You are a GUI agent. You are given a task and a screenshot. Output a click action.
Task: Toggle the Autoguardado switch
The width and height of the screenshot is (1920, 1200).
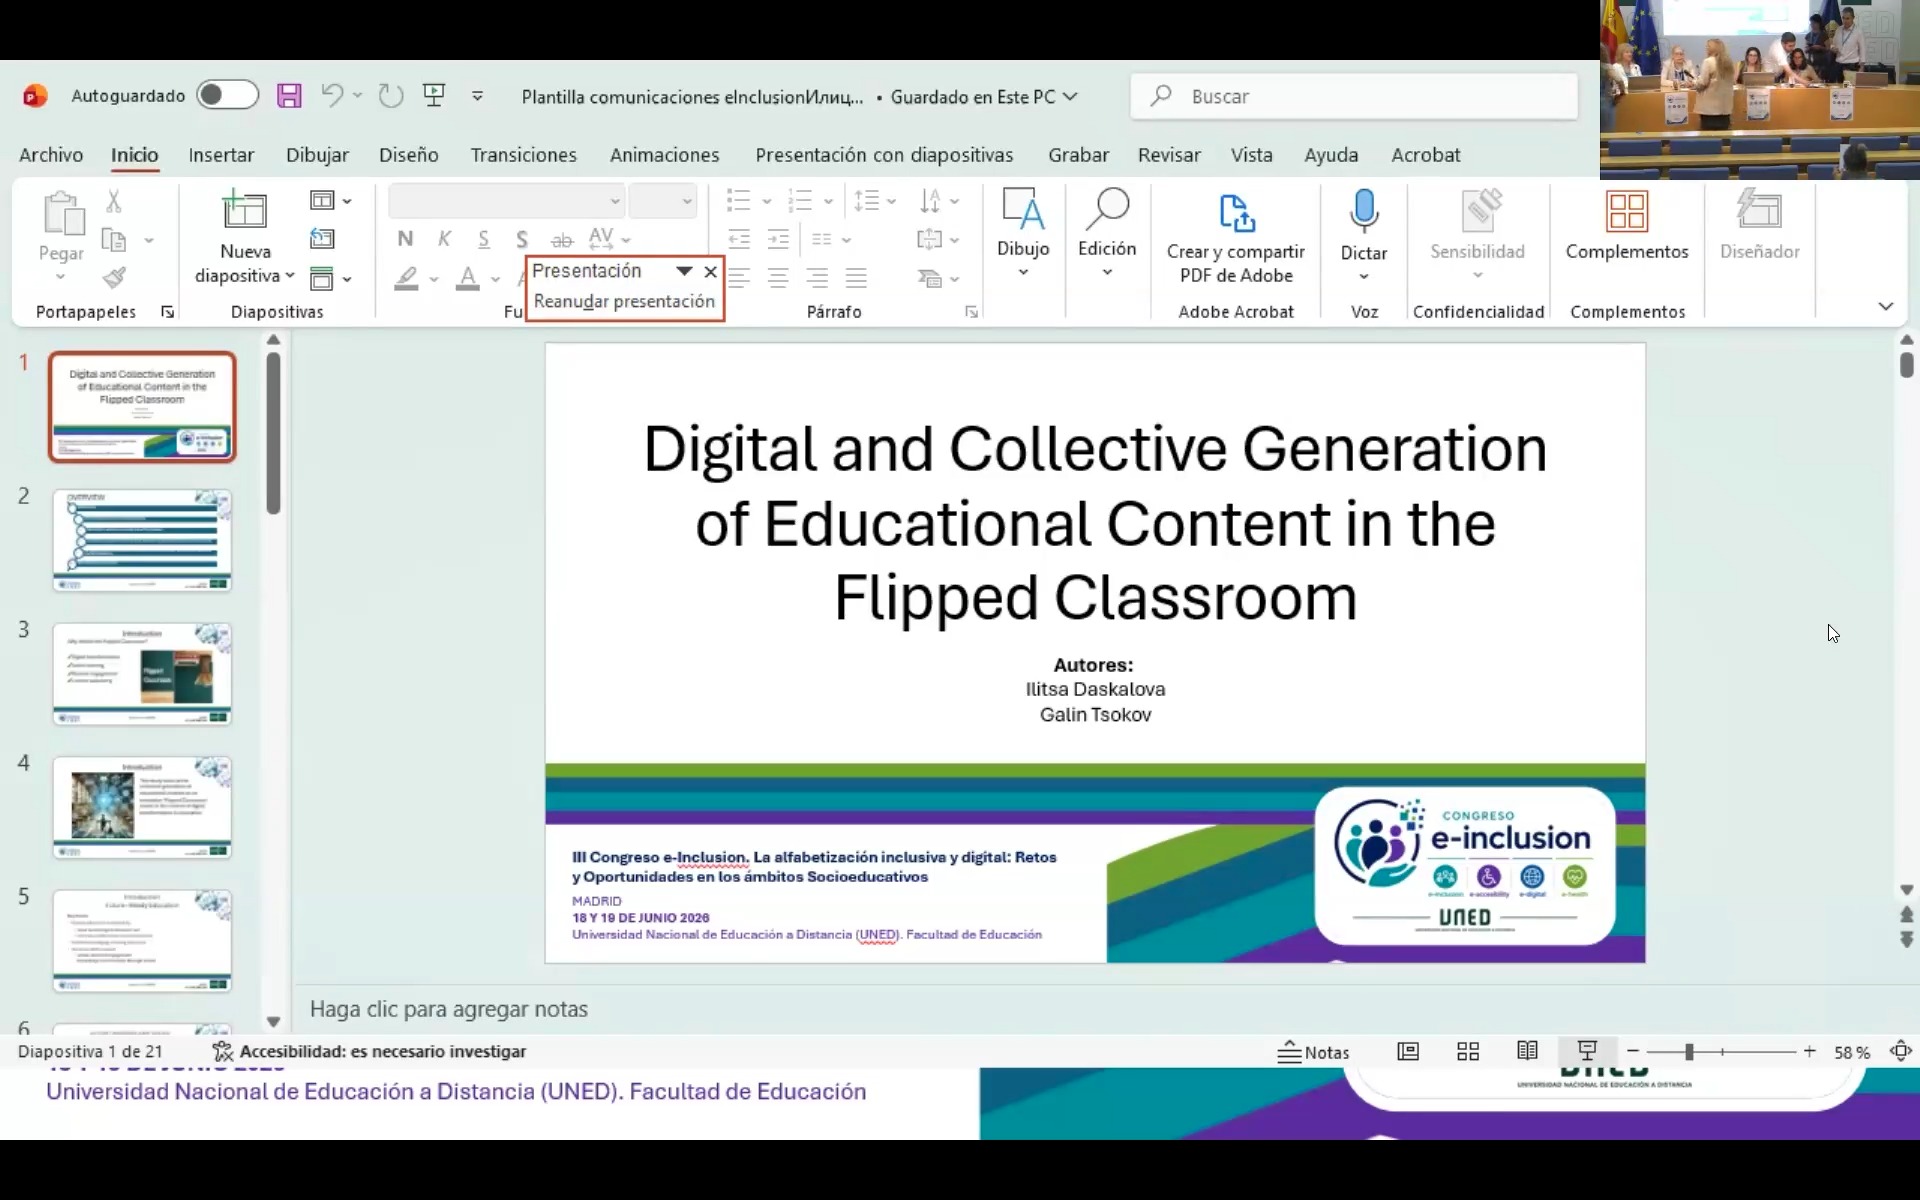tap(227, 95)
